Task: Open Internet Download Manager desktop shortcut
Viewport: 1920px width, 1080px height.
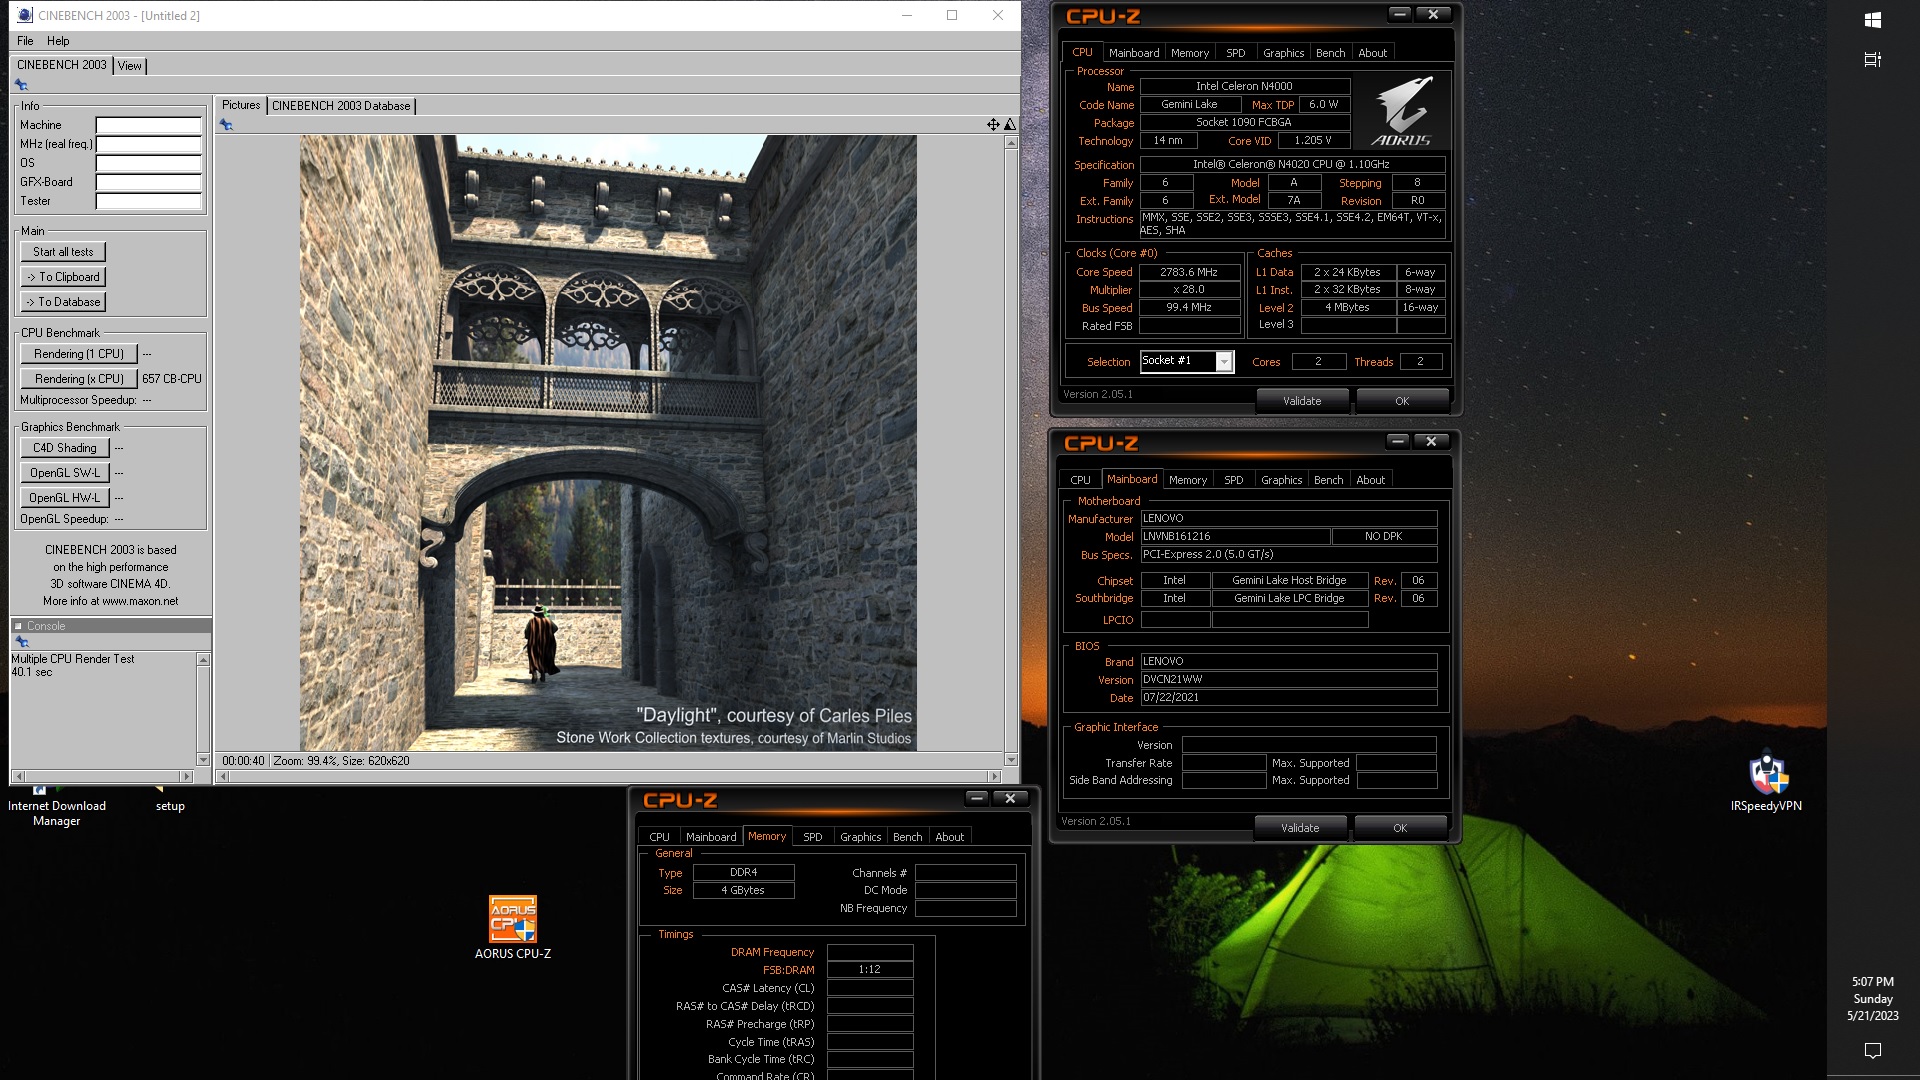Action: [56, 805]
